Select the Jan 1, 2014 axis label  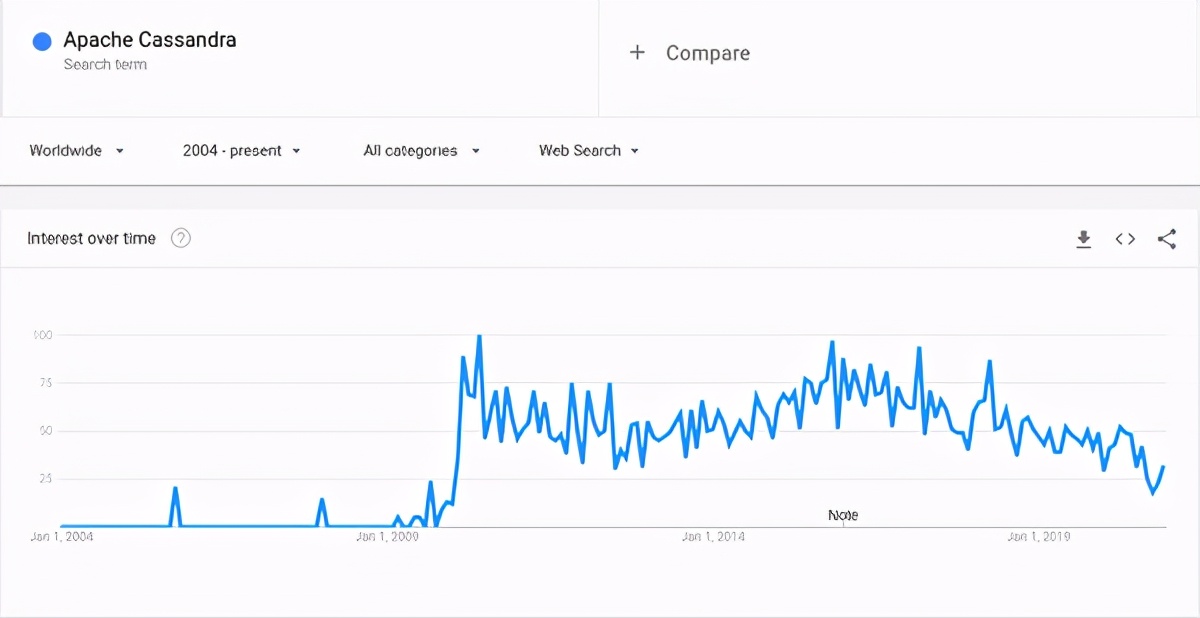point(713,537)
